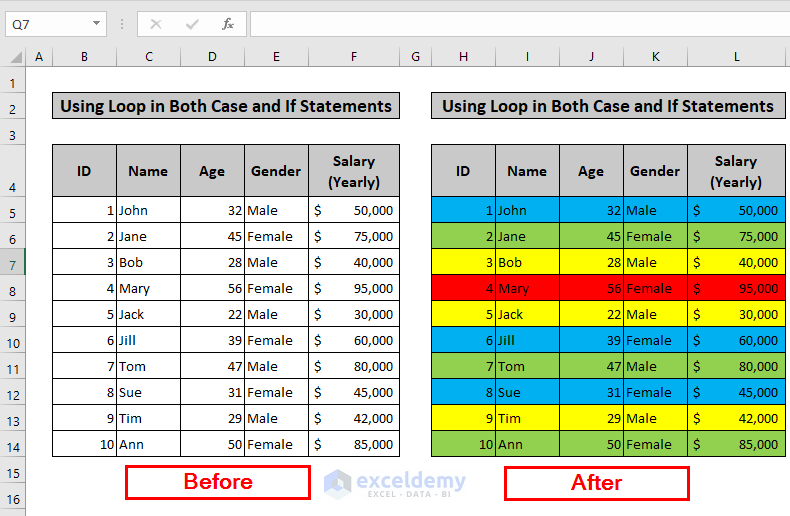This screenshot has height=516, width=790.
Task: Select column A header
Action: pos(39,57)
